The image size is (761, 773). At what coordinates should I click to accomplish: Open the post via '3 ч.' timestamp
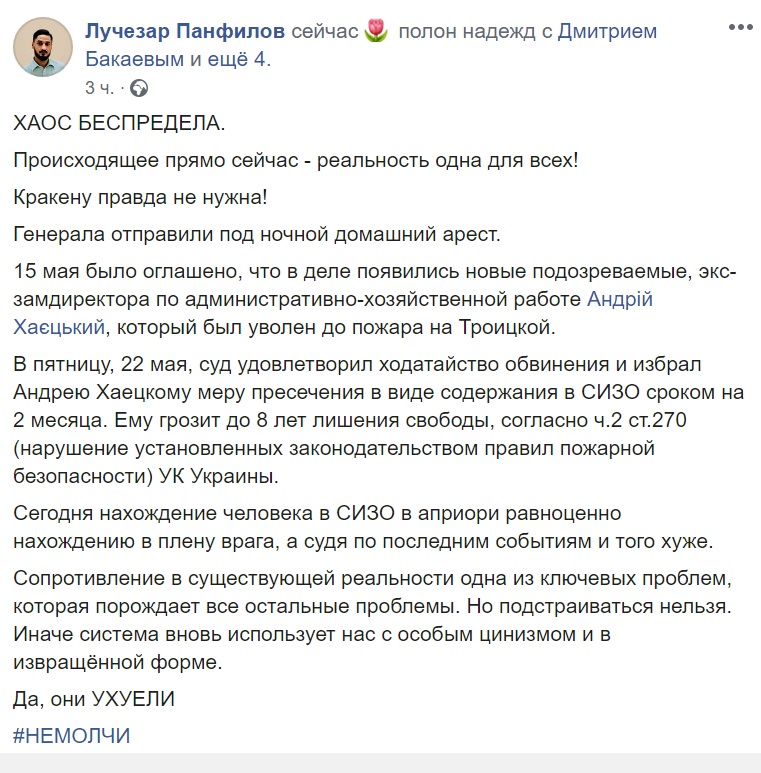click(x=100, y=88)
